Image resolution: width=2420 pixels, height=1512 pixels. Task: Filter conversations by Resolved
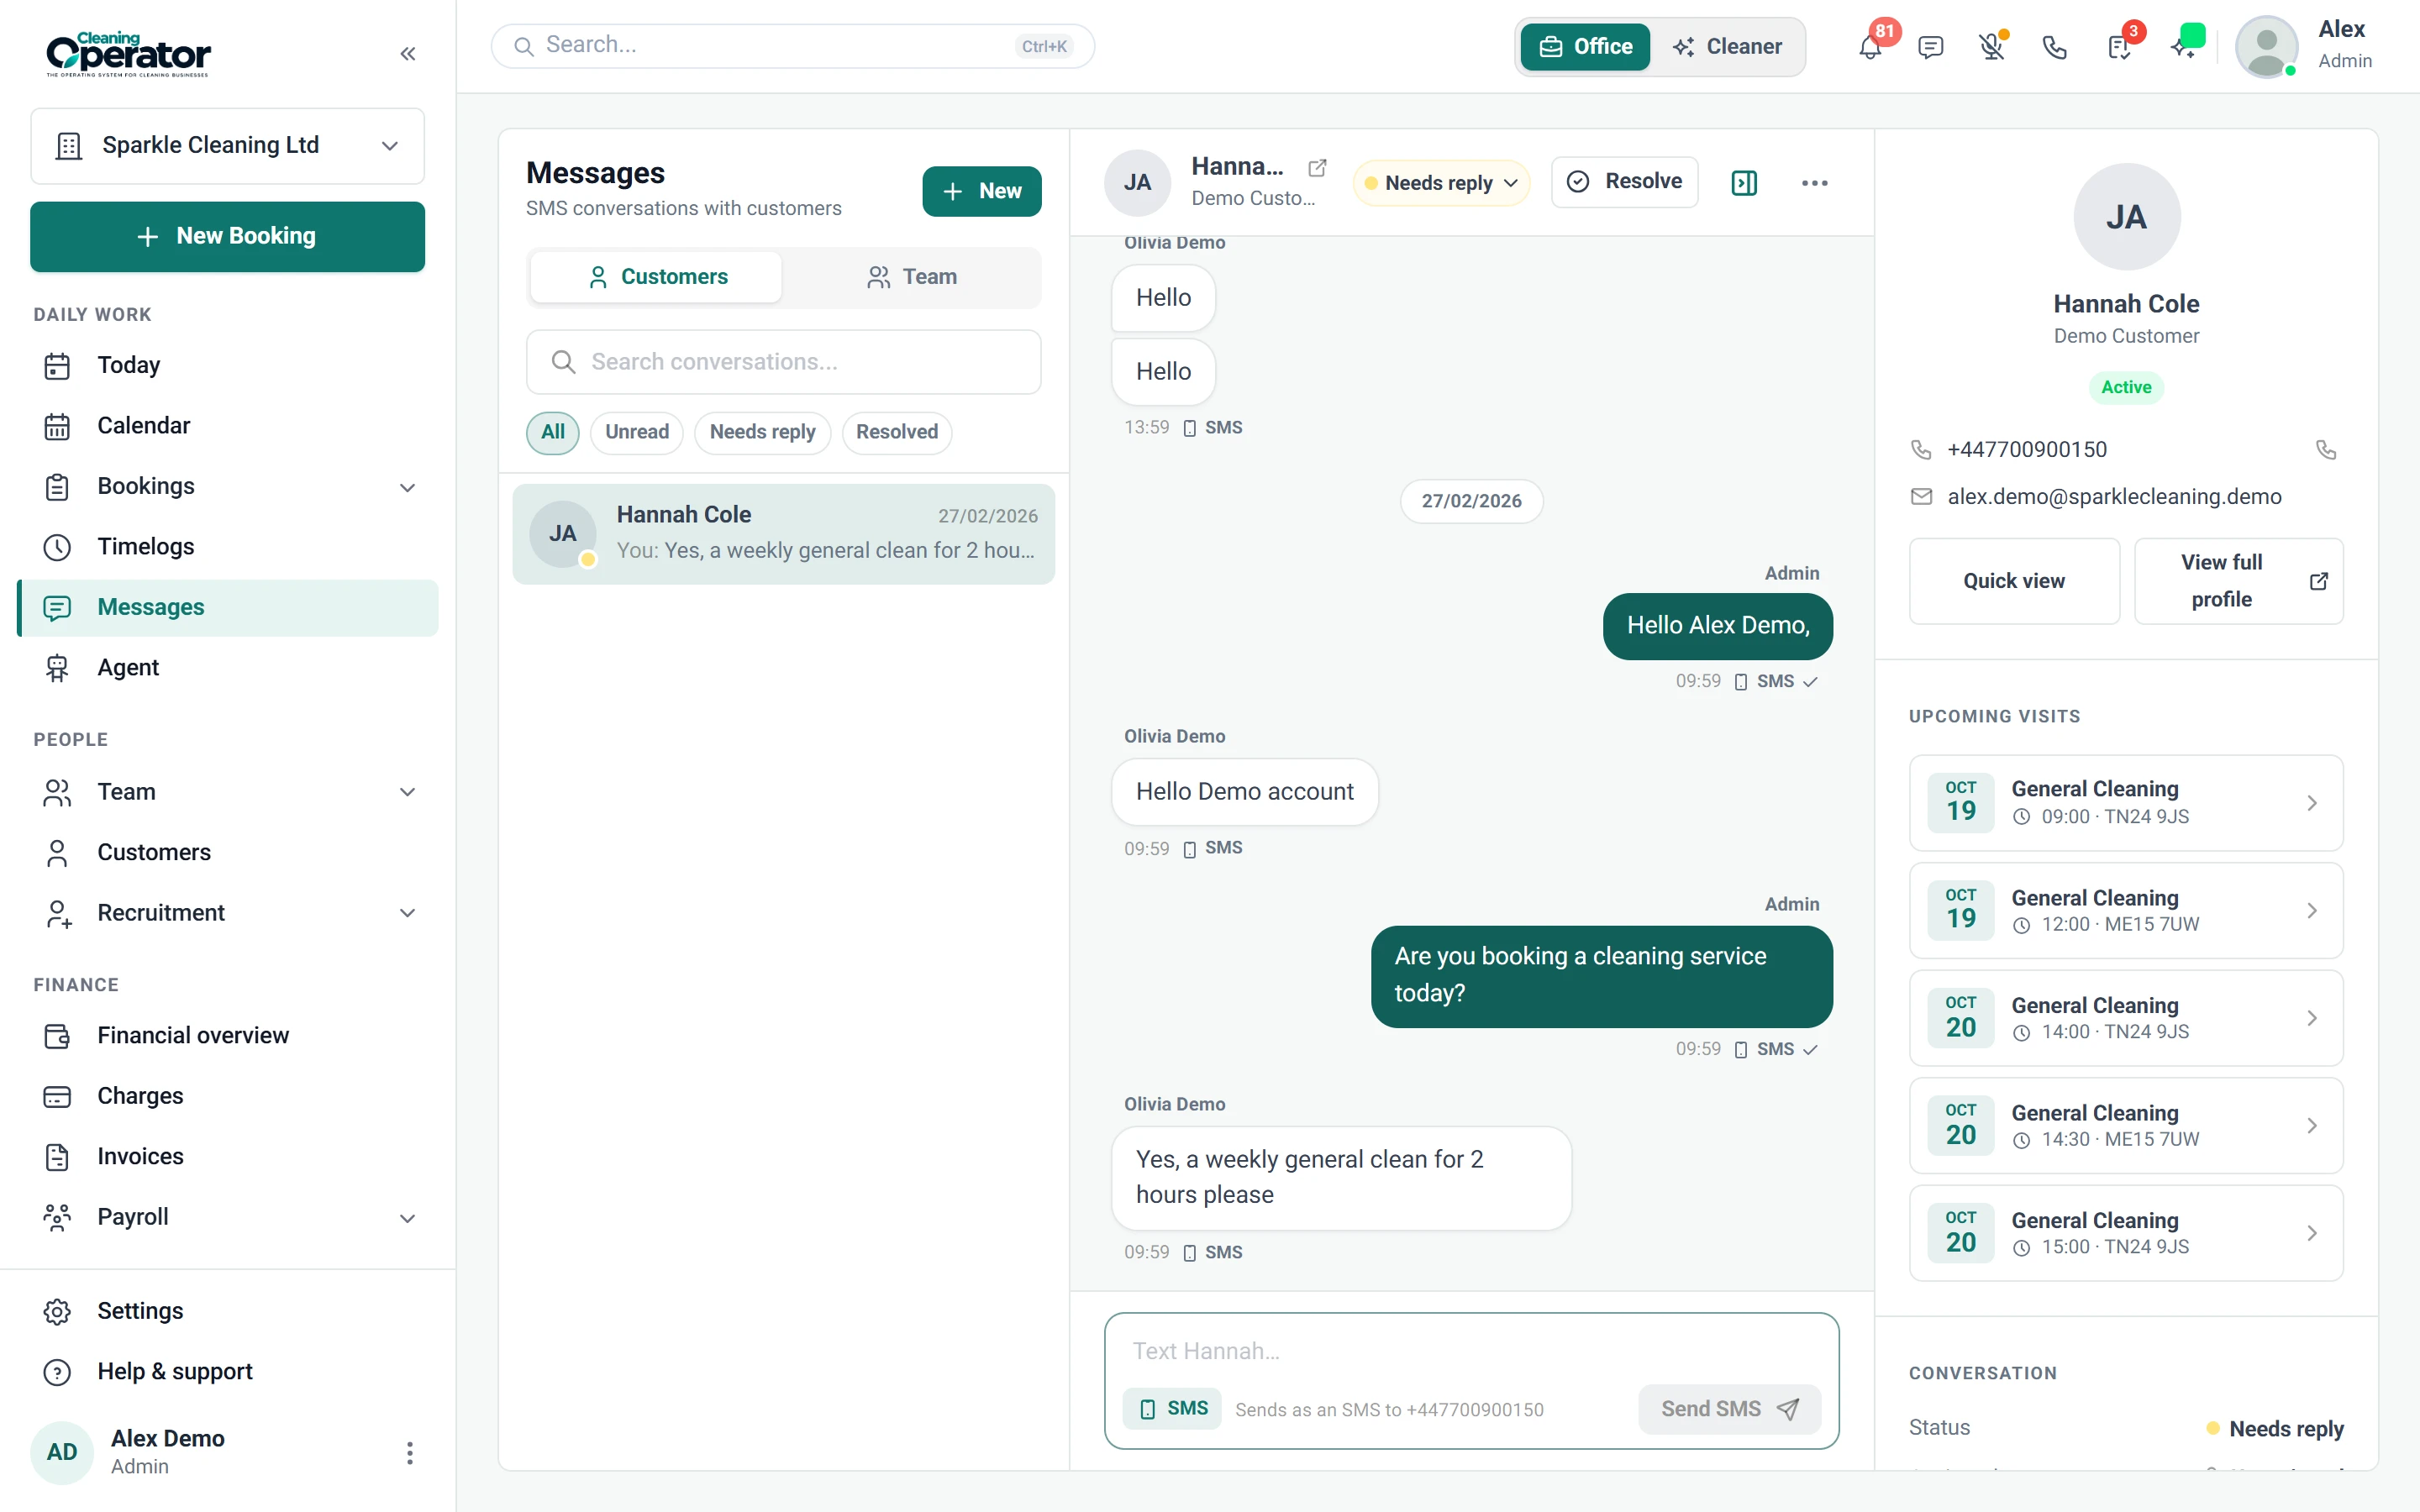[896, 432]
